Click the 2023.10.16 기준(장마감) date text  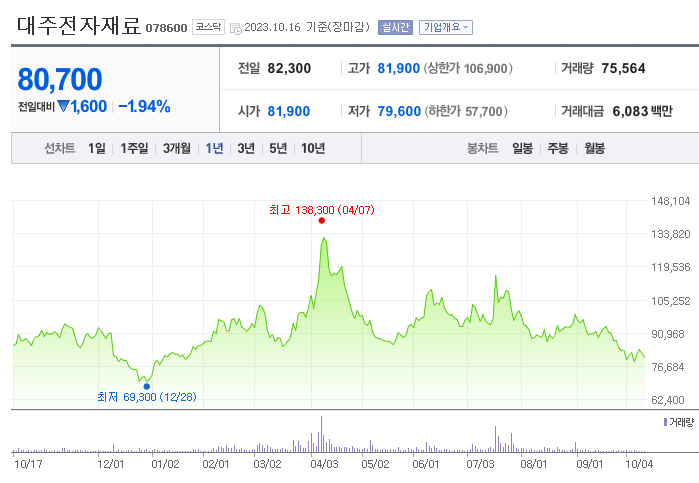pyautogui.click(x=307, y=27)
